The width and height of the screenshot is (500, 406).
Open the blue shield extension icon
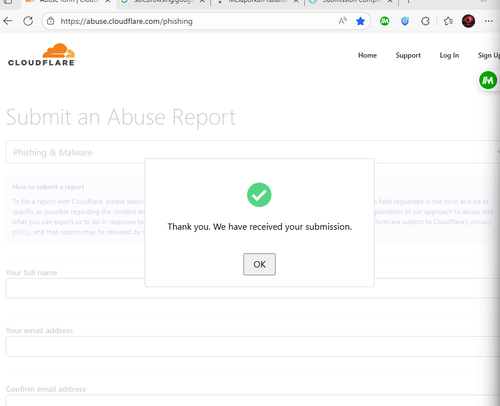(x=405, y=21)
